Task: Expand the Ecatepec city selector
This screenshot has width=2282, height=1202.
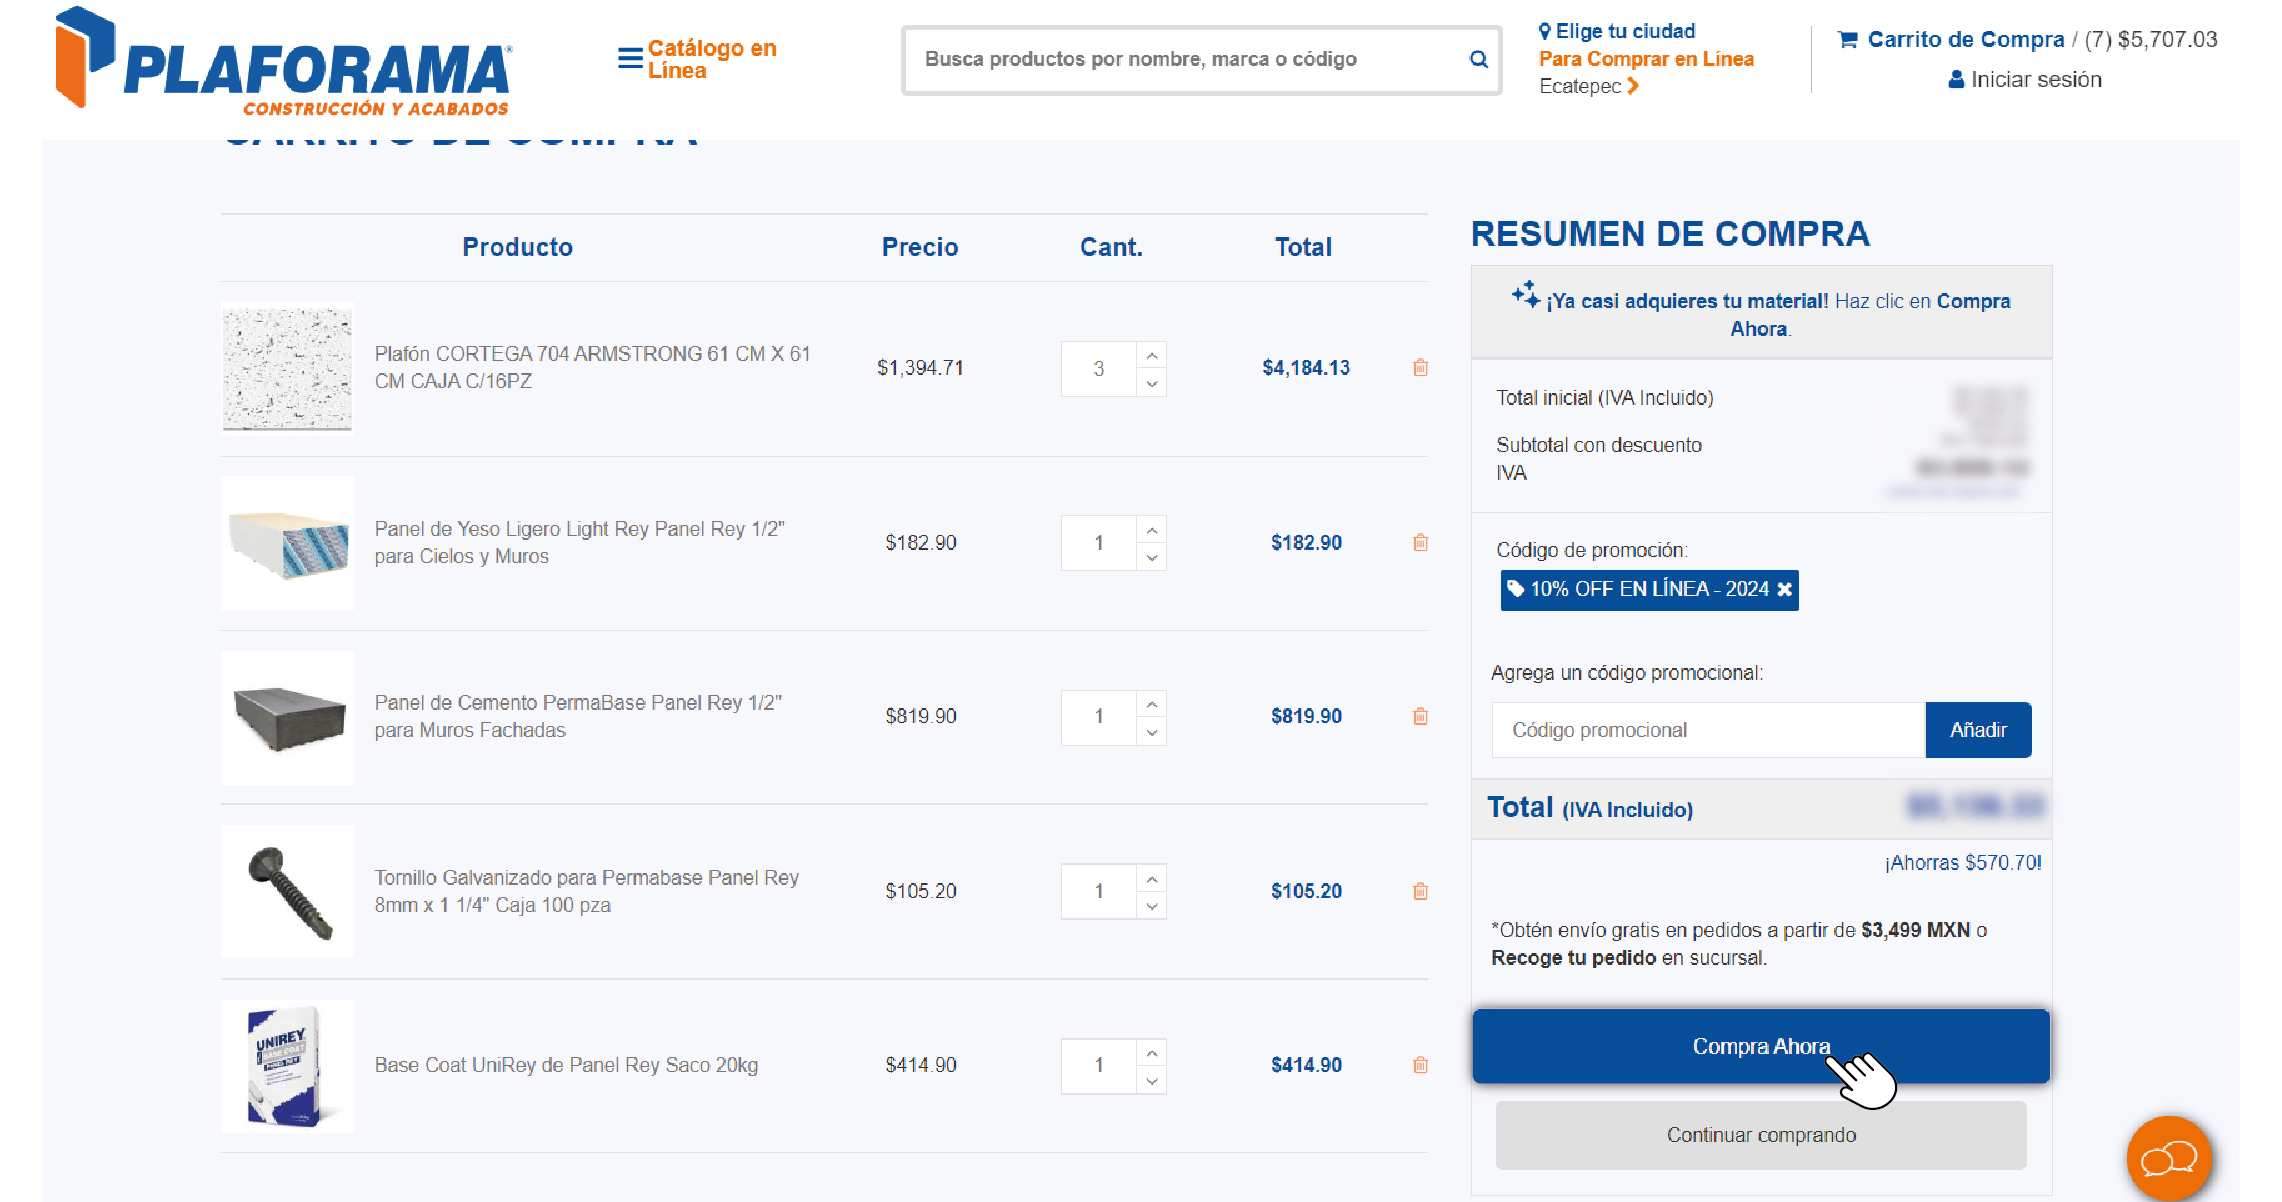Action: (1589, 86)
